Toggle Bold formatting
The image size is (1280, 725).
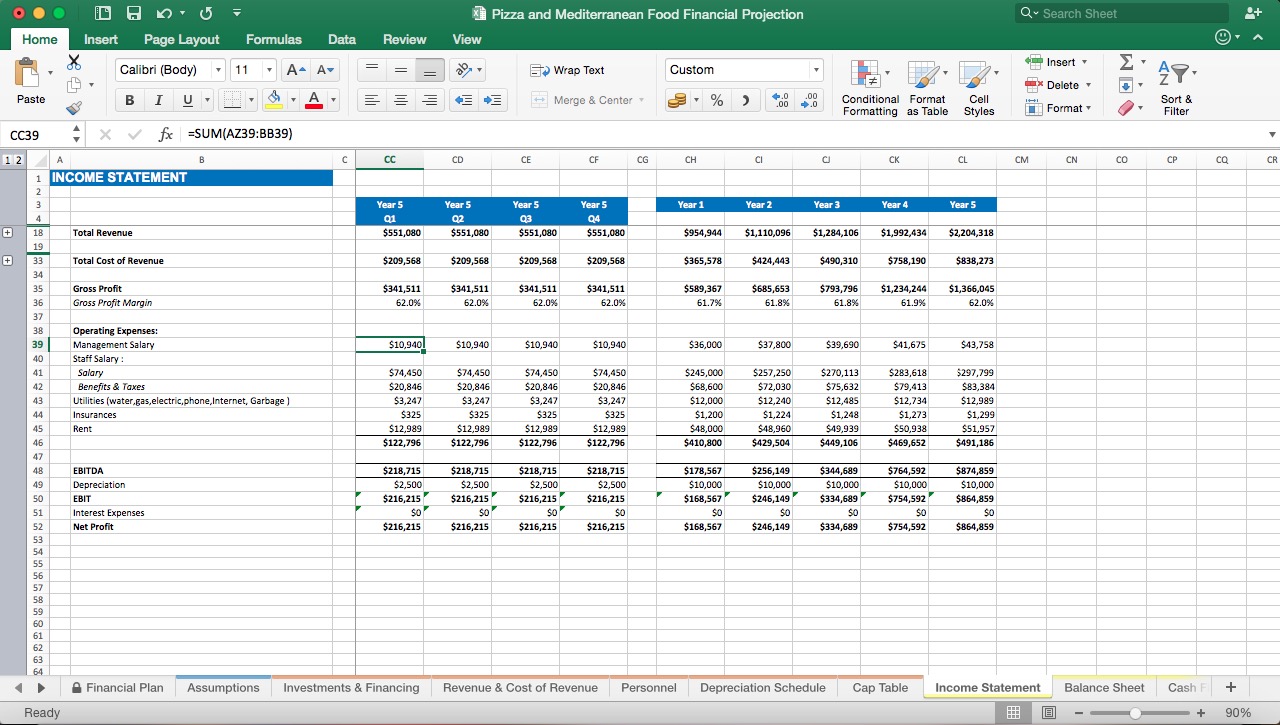[129, 100]
